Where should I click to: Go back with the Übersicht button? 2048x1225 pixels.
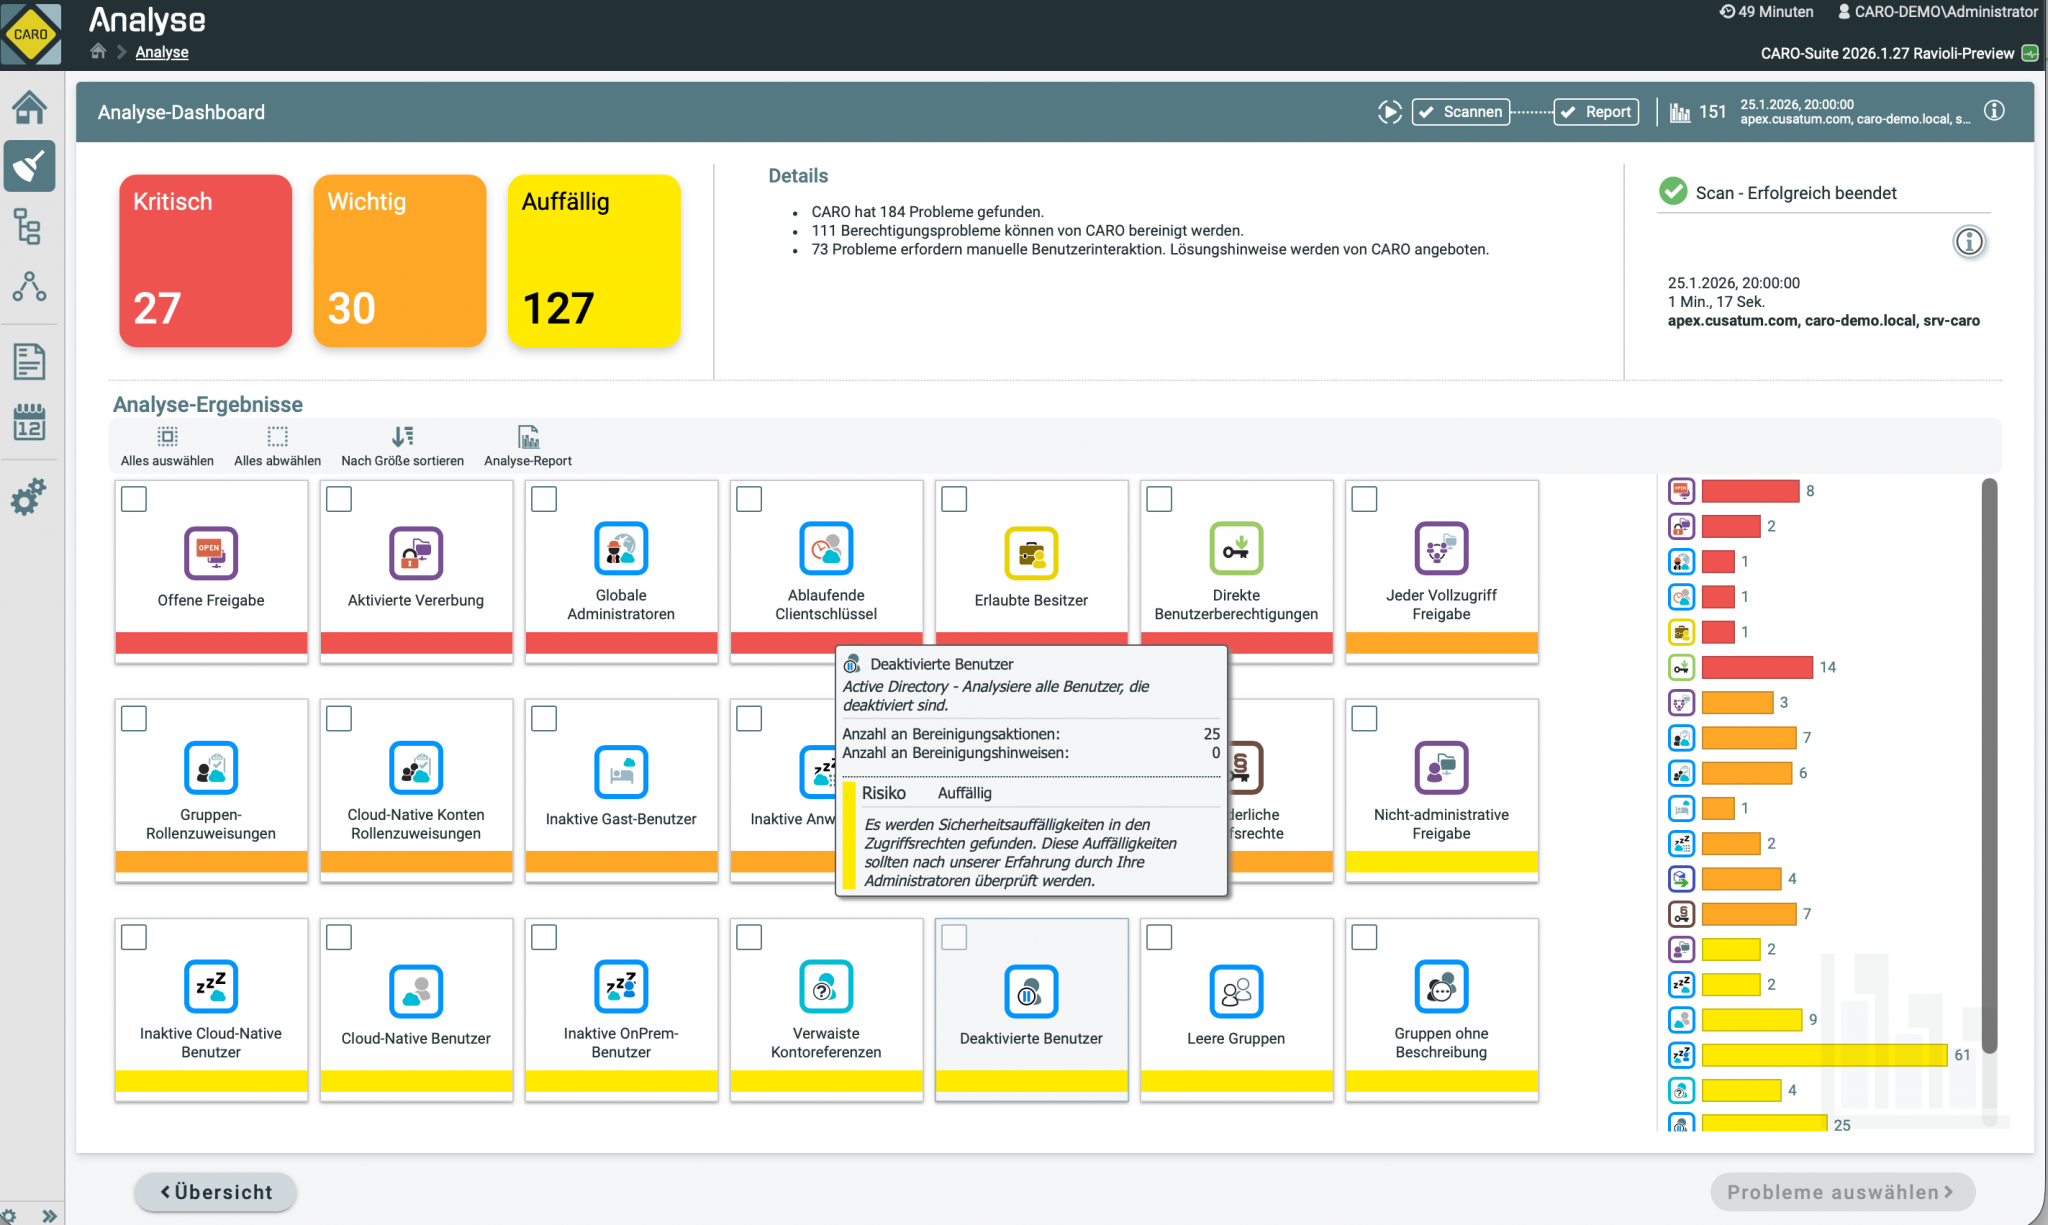click(x=216, y=1192)
